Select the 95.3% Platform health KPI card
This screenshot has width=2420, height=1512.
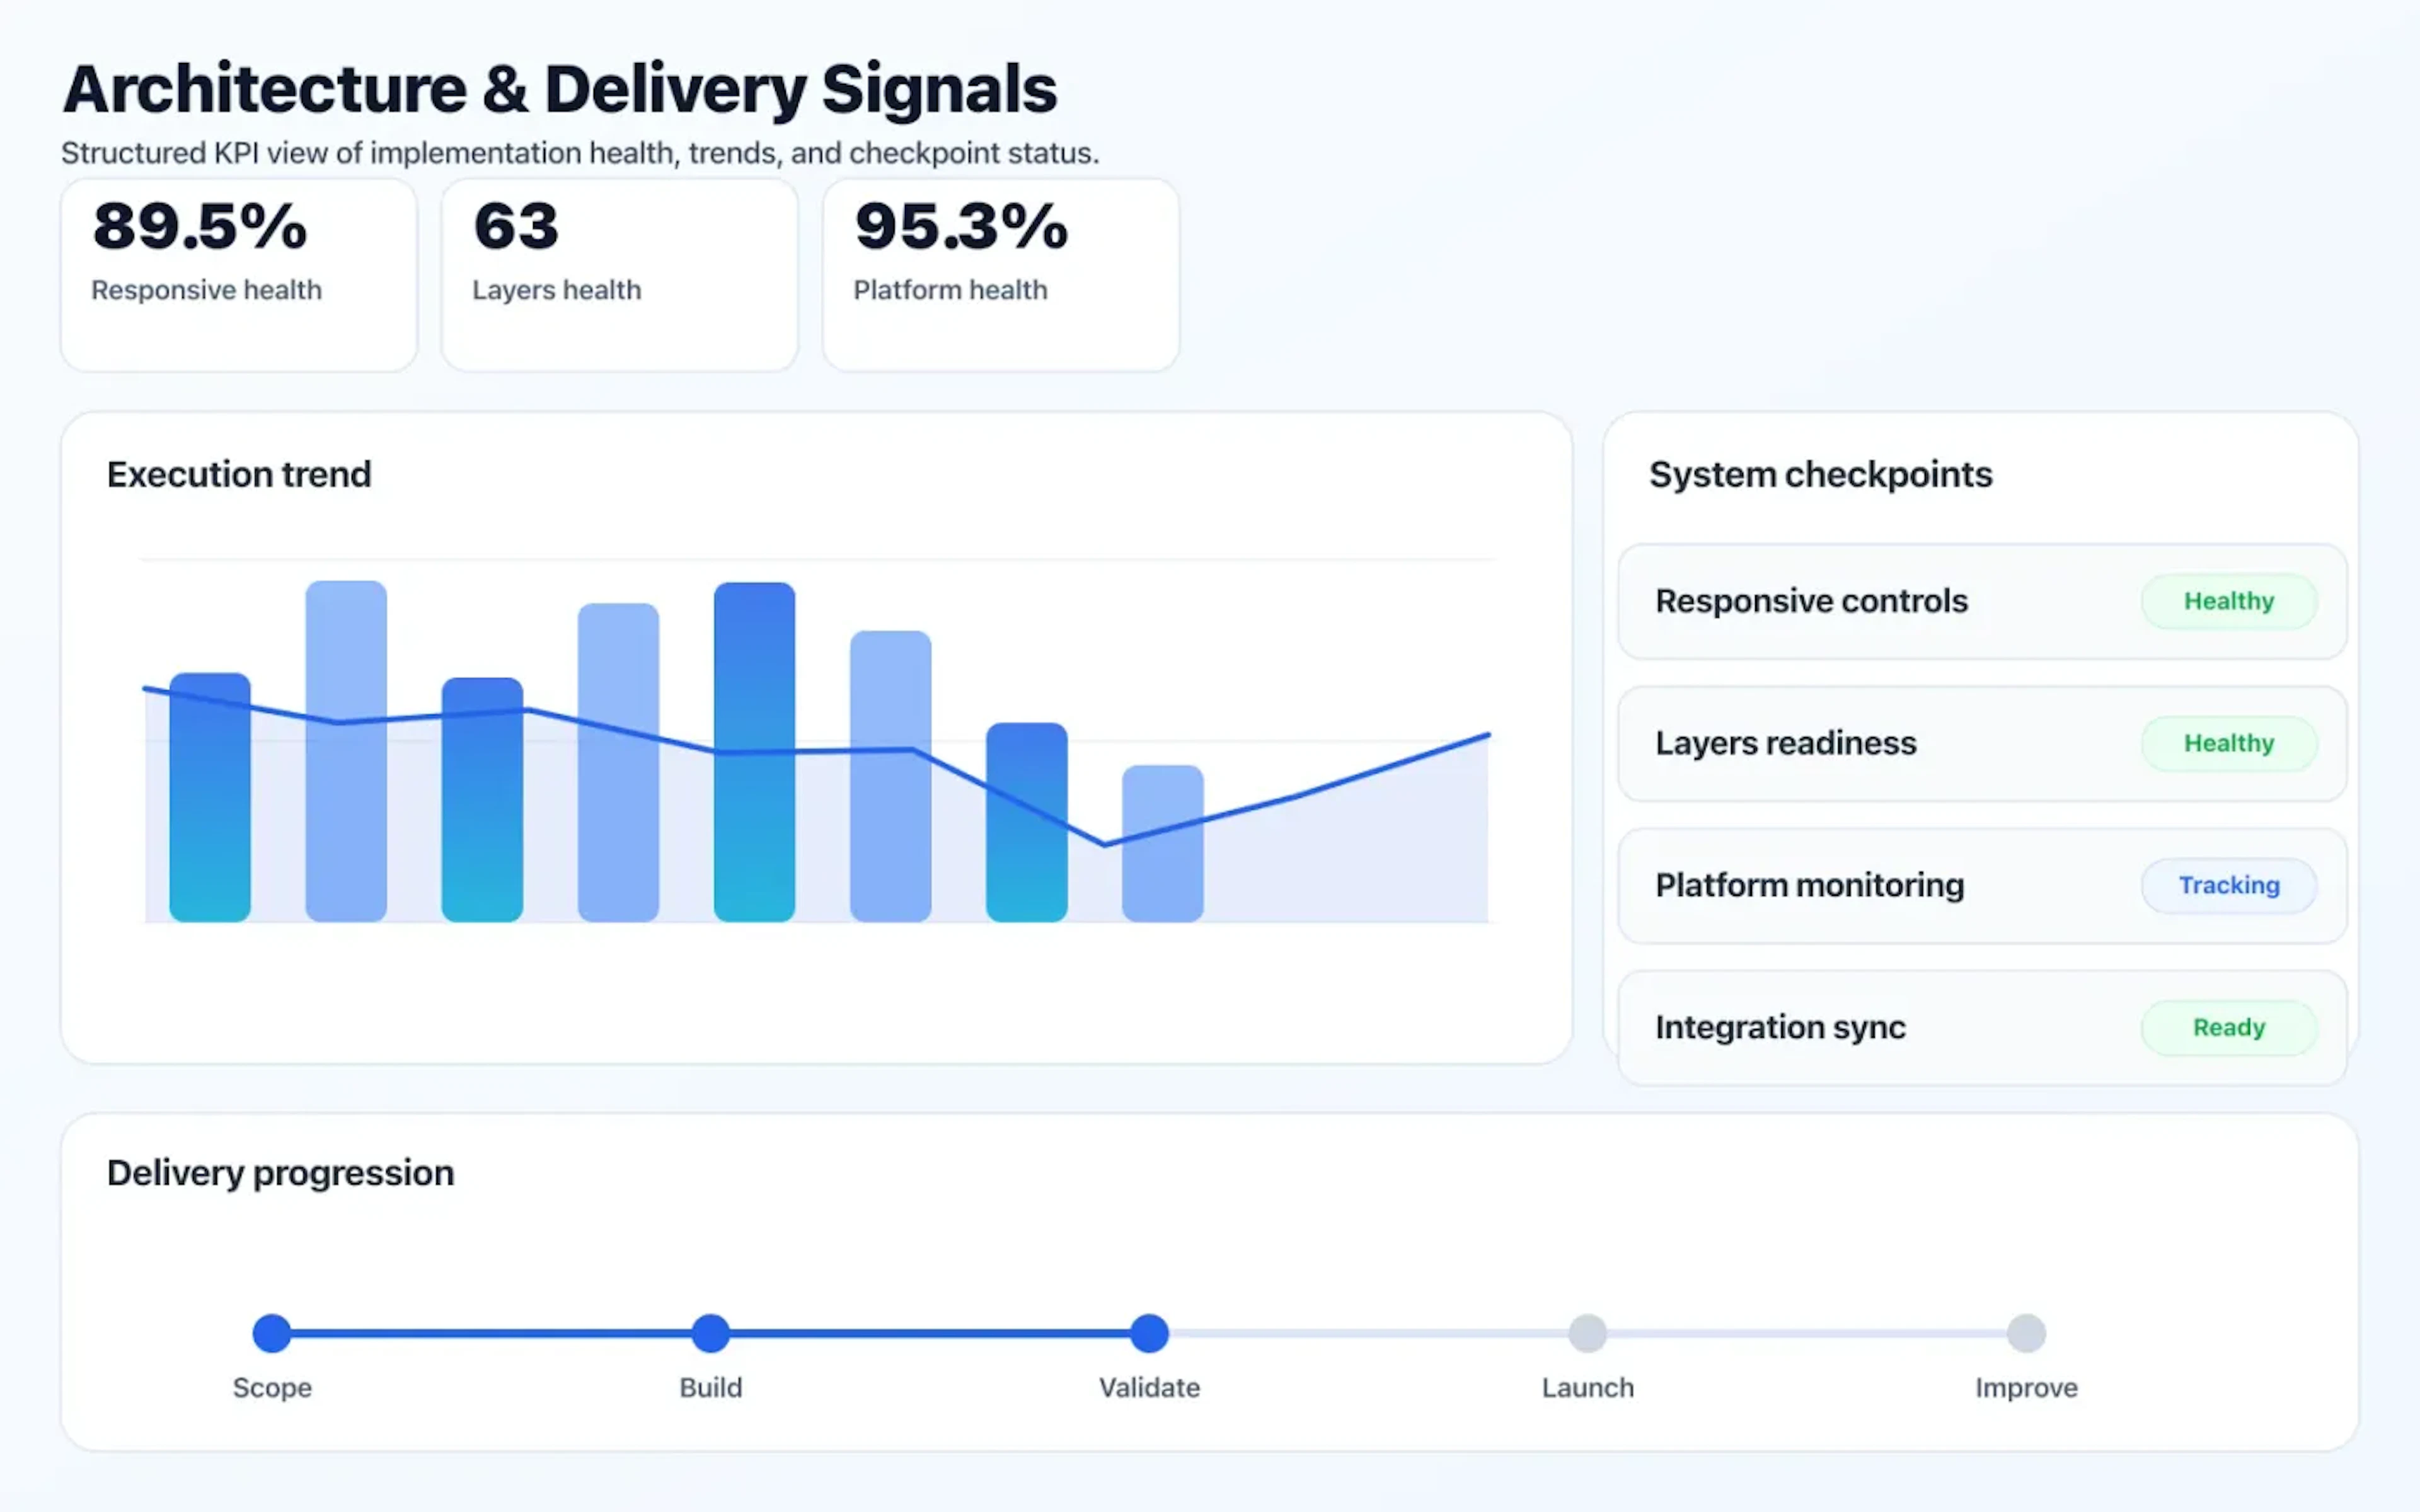pos(1000,272)
